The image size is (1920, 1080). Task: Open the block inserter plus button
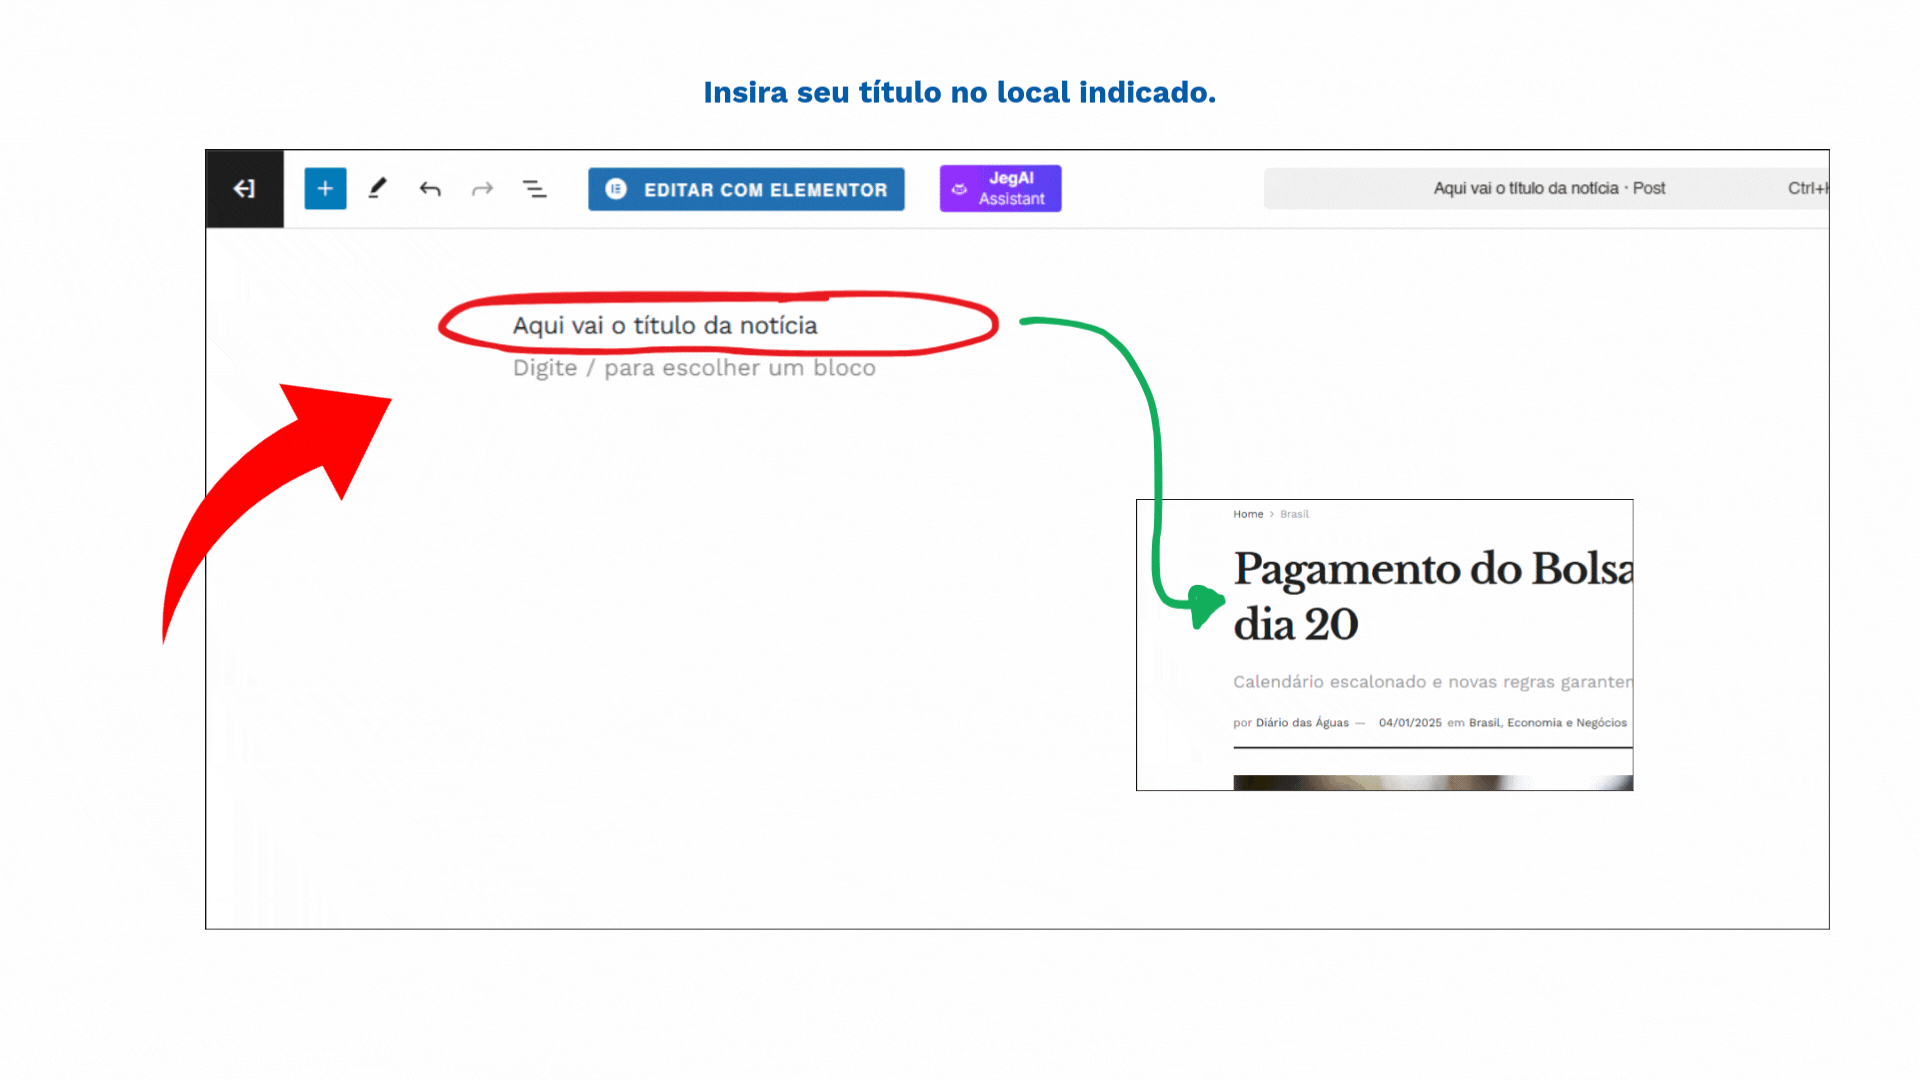[x=325, y=189]
